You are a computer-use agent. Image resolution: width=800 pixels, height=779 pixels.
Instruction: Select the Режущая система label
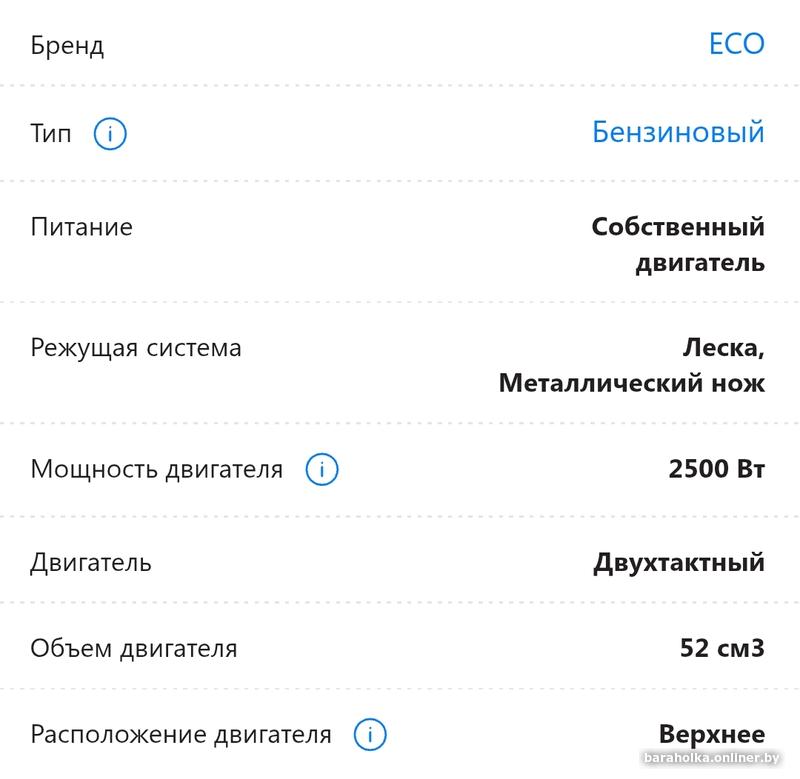pyautogui.click(x=136, y=348)
